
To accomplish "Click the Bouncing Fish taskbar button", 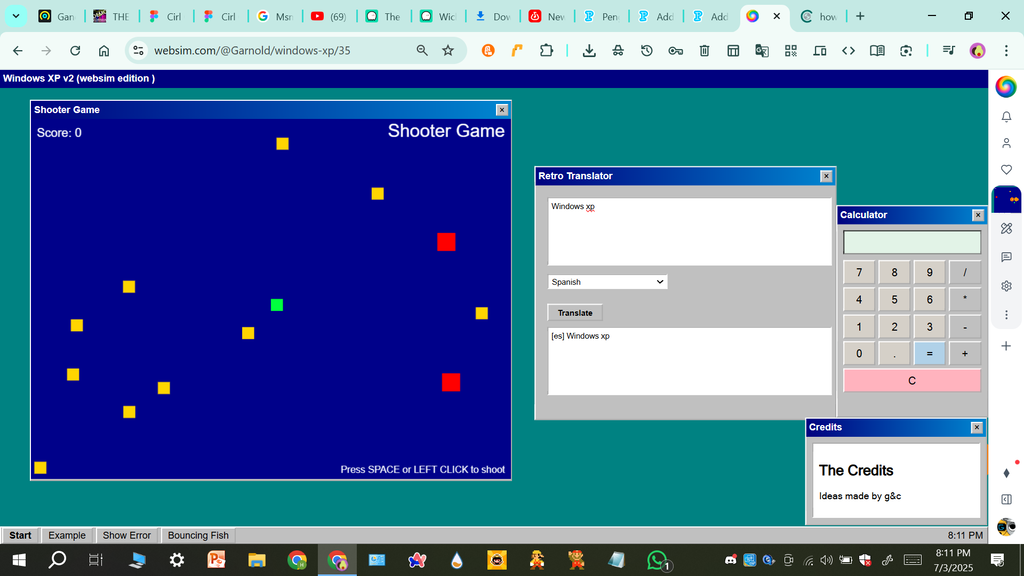I will (198, 535).
